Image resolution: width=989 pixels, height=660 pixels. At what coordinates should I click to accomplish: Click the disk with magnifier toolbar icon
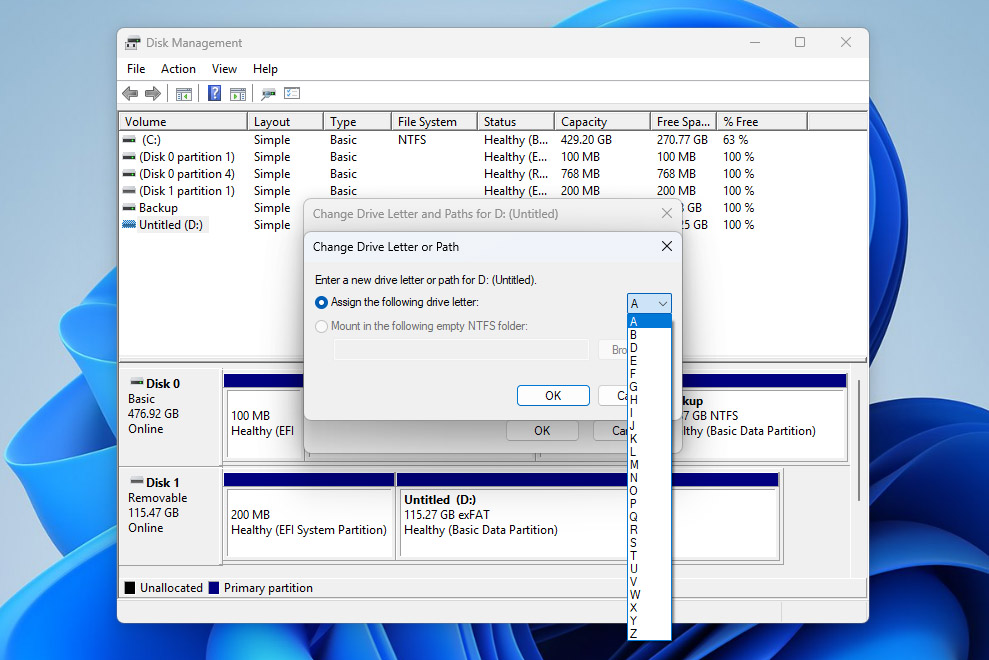click(x=268, y=94)
